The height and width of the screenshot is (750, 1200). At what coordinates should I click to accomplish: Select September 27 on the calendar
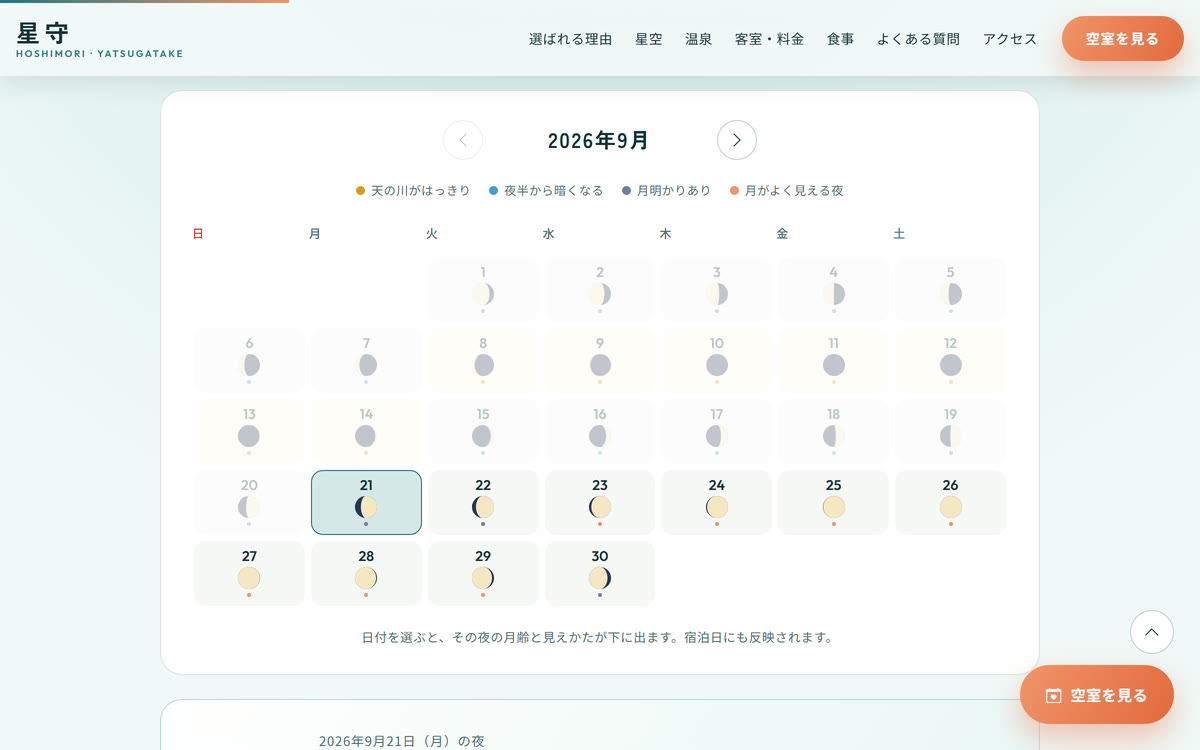249,573
